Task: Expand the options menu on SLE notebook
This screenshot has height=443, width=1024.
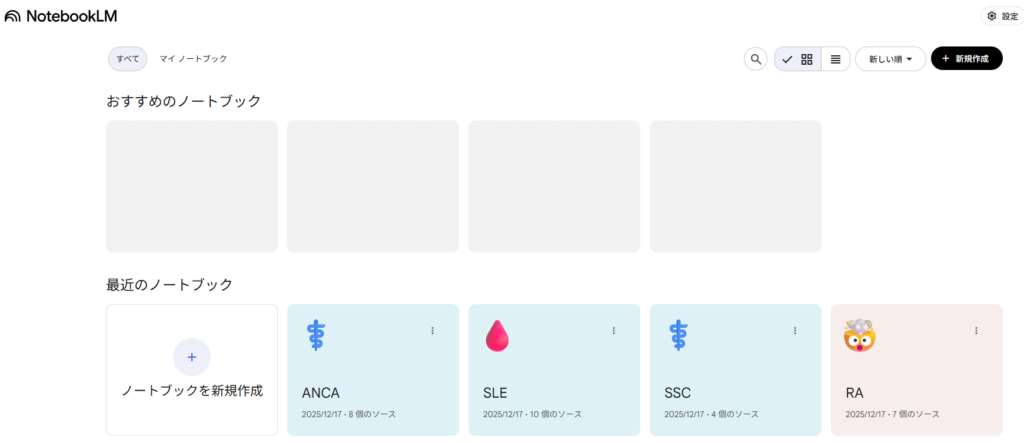Action: click(614, 330)
